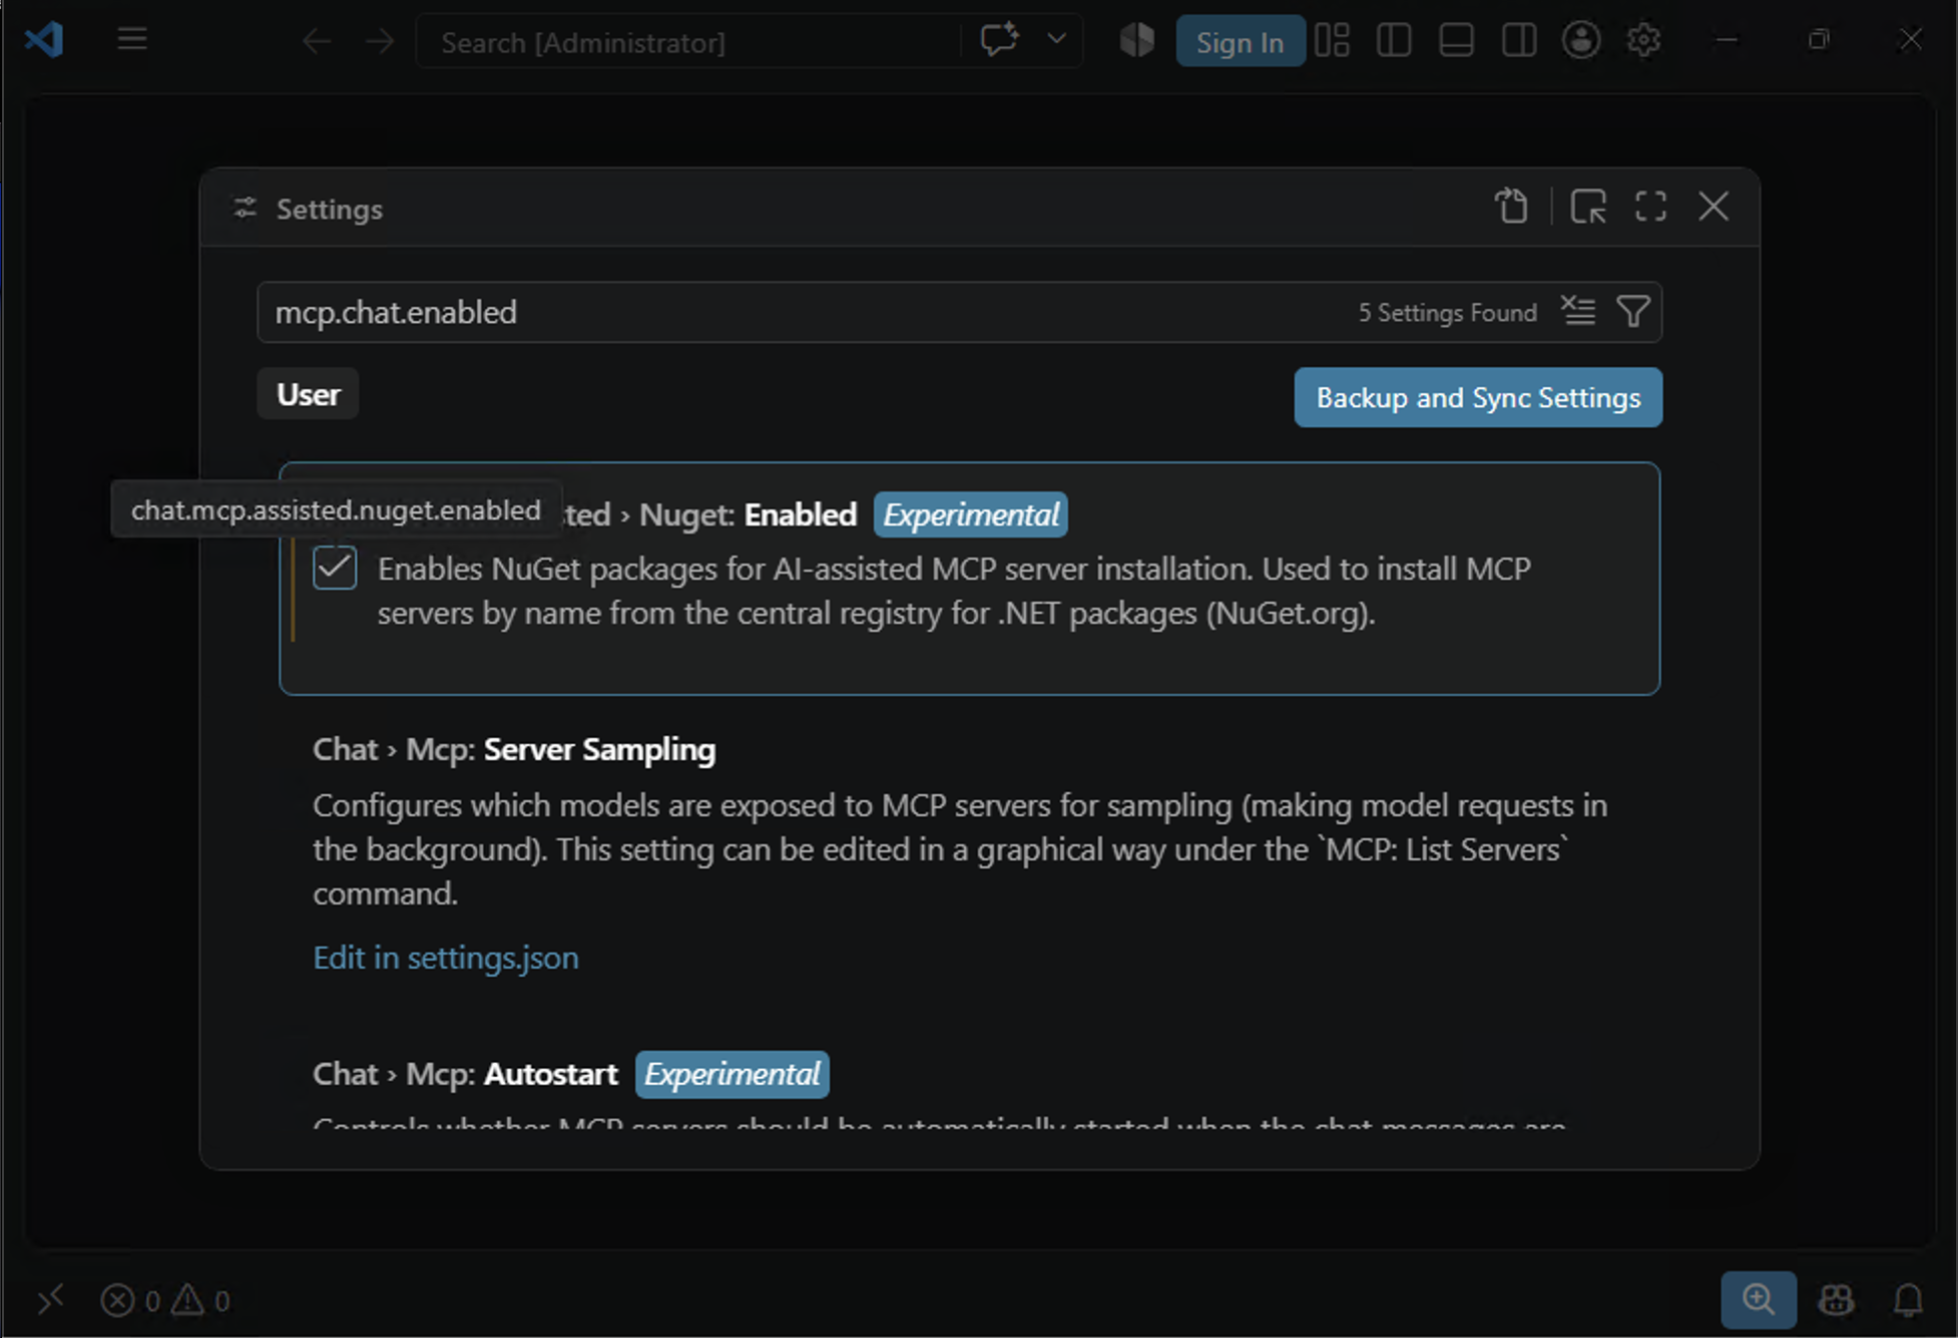Open the Manage gear icon
1958x1338 pixels.
pos(1643,41)
